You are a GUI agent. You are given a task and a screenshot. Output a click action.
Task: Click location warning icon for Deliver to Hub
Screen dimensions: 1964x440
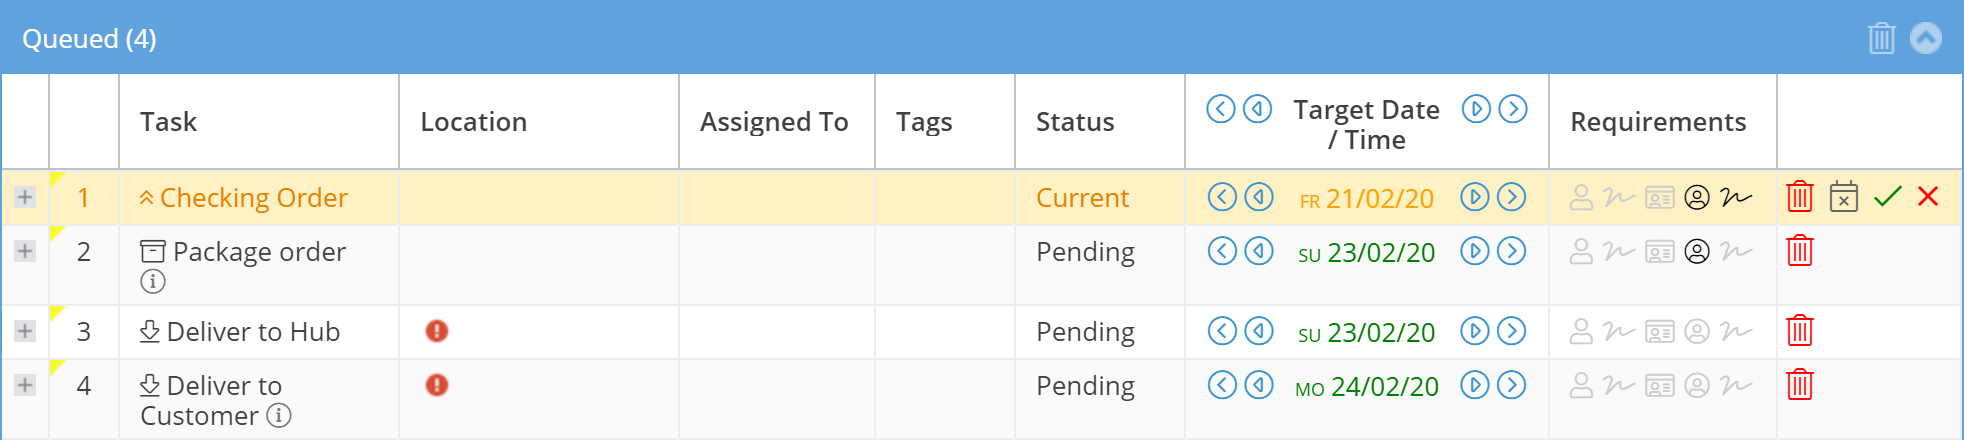437,331
